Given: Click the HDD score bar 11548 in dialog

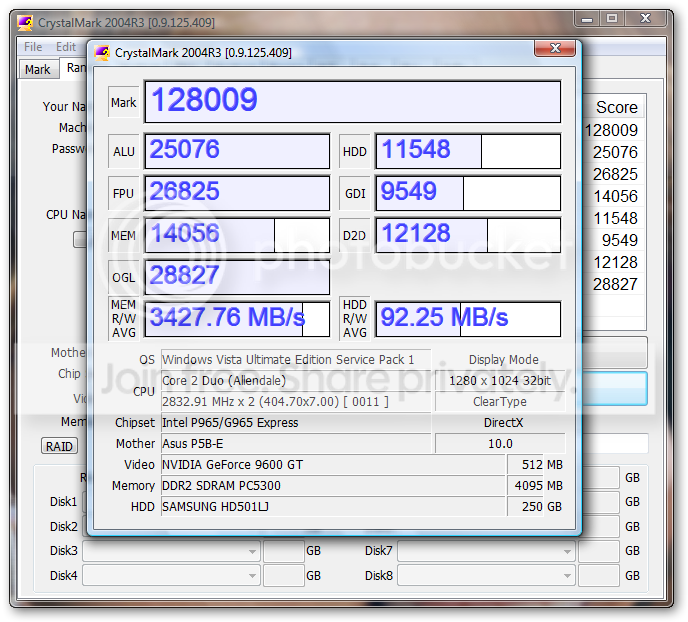Looking at the screenshot, I should [468, 151].
